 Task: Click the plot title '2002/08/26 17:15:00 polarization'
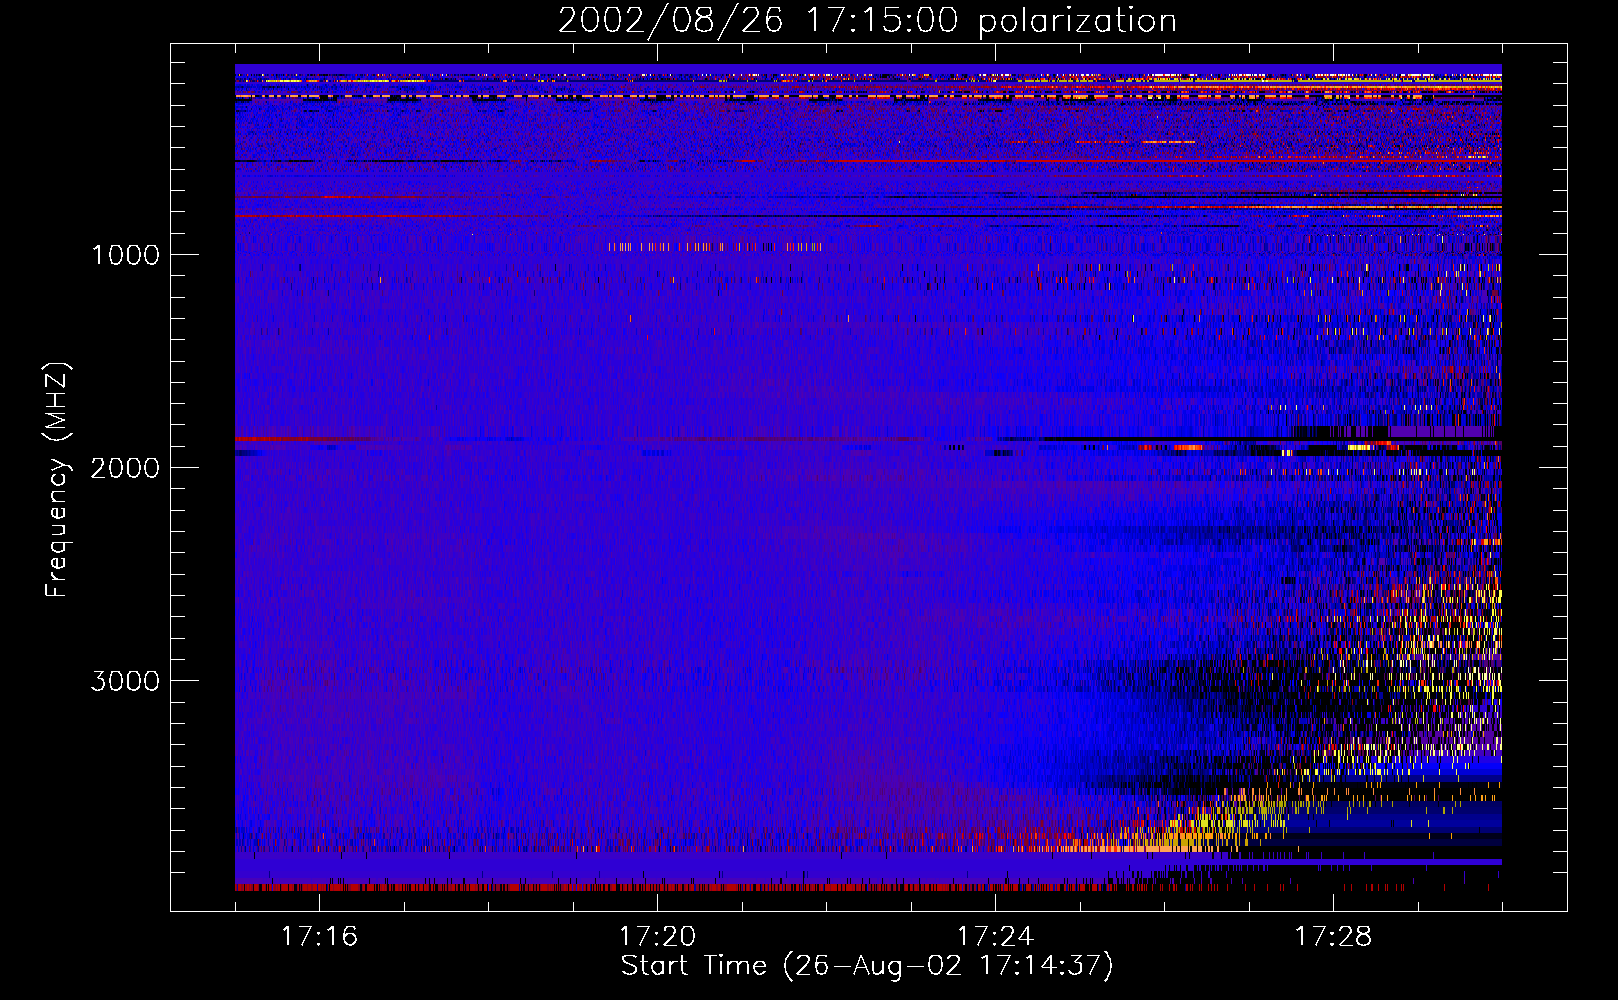tap(867, 21)
